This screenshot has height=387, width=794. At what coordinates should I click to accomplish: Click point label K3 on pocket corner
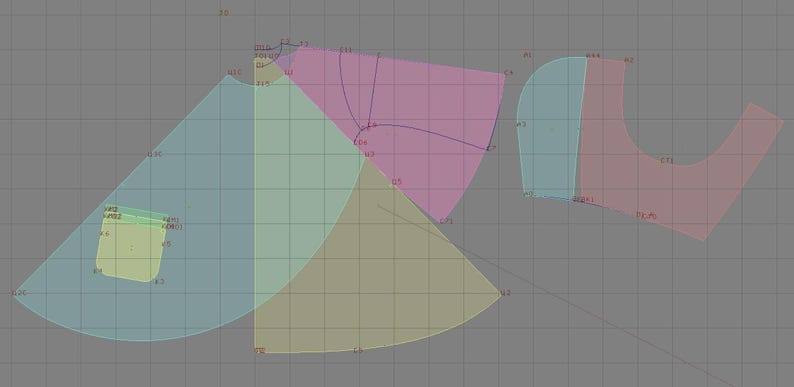159,282
